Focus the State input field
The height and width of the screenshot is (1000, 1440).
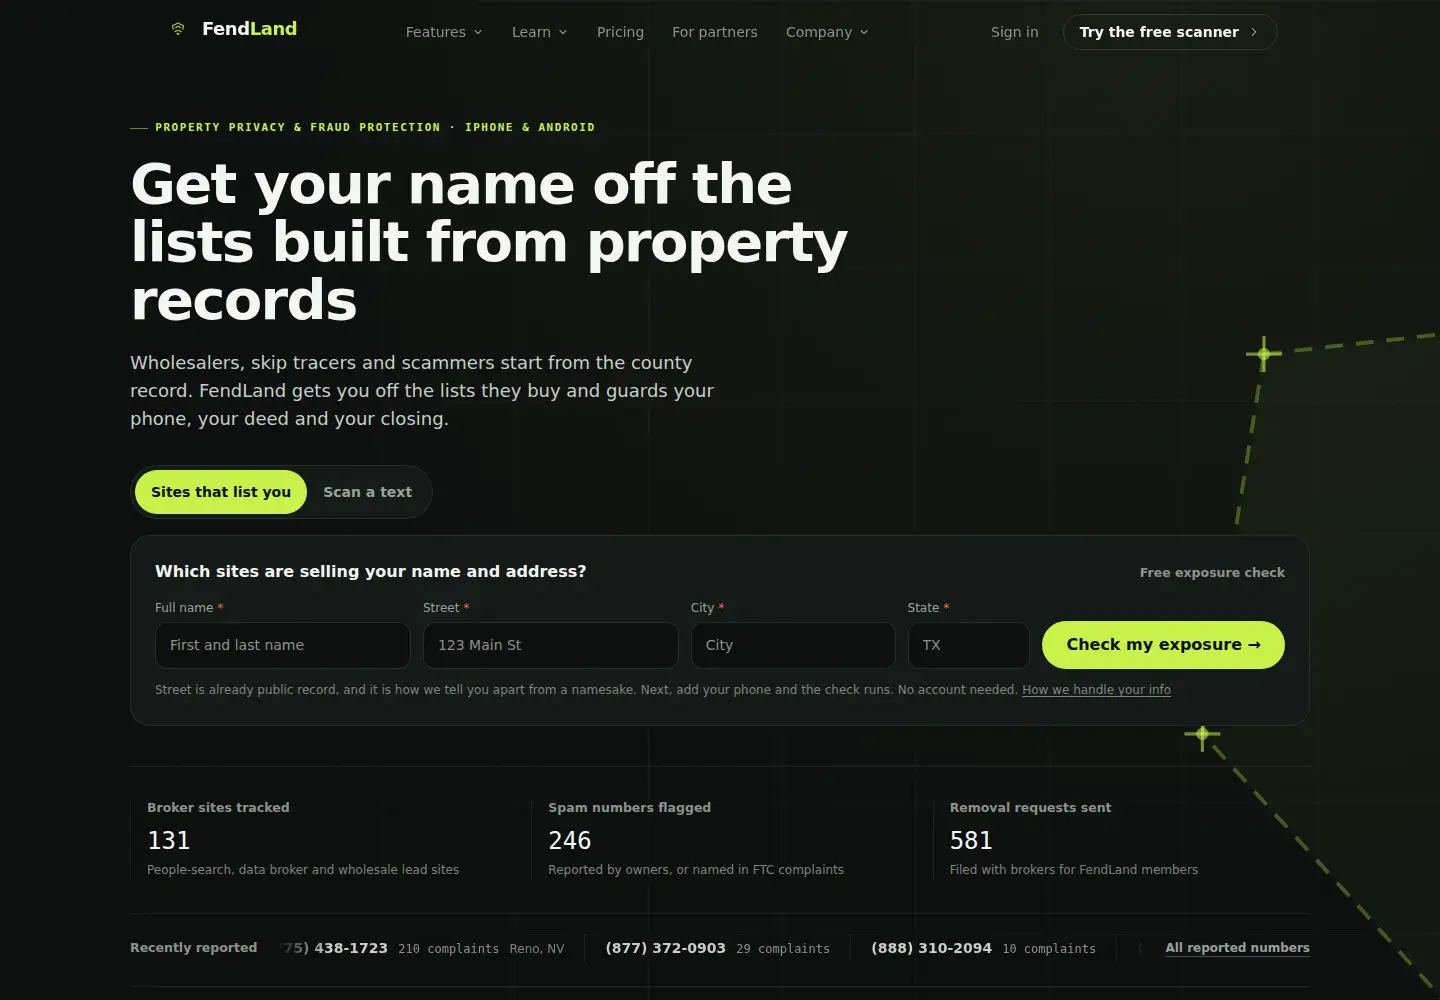pyautogui.click(x=969, y=645)
